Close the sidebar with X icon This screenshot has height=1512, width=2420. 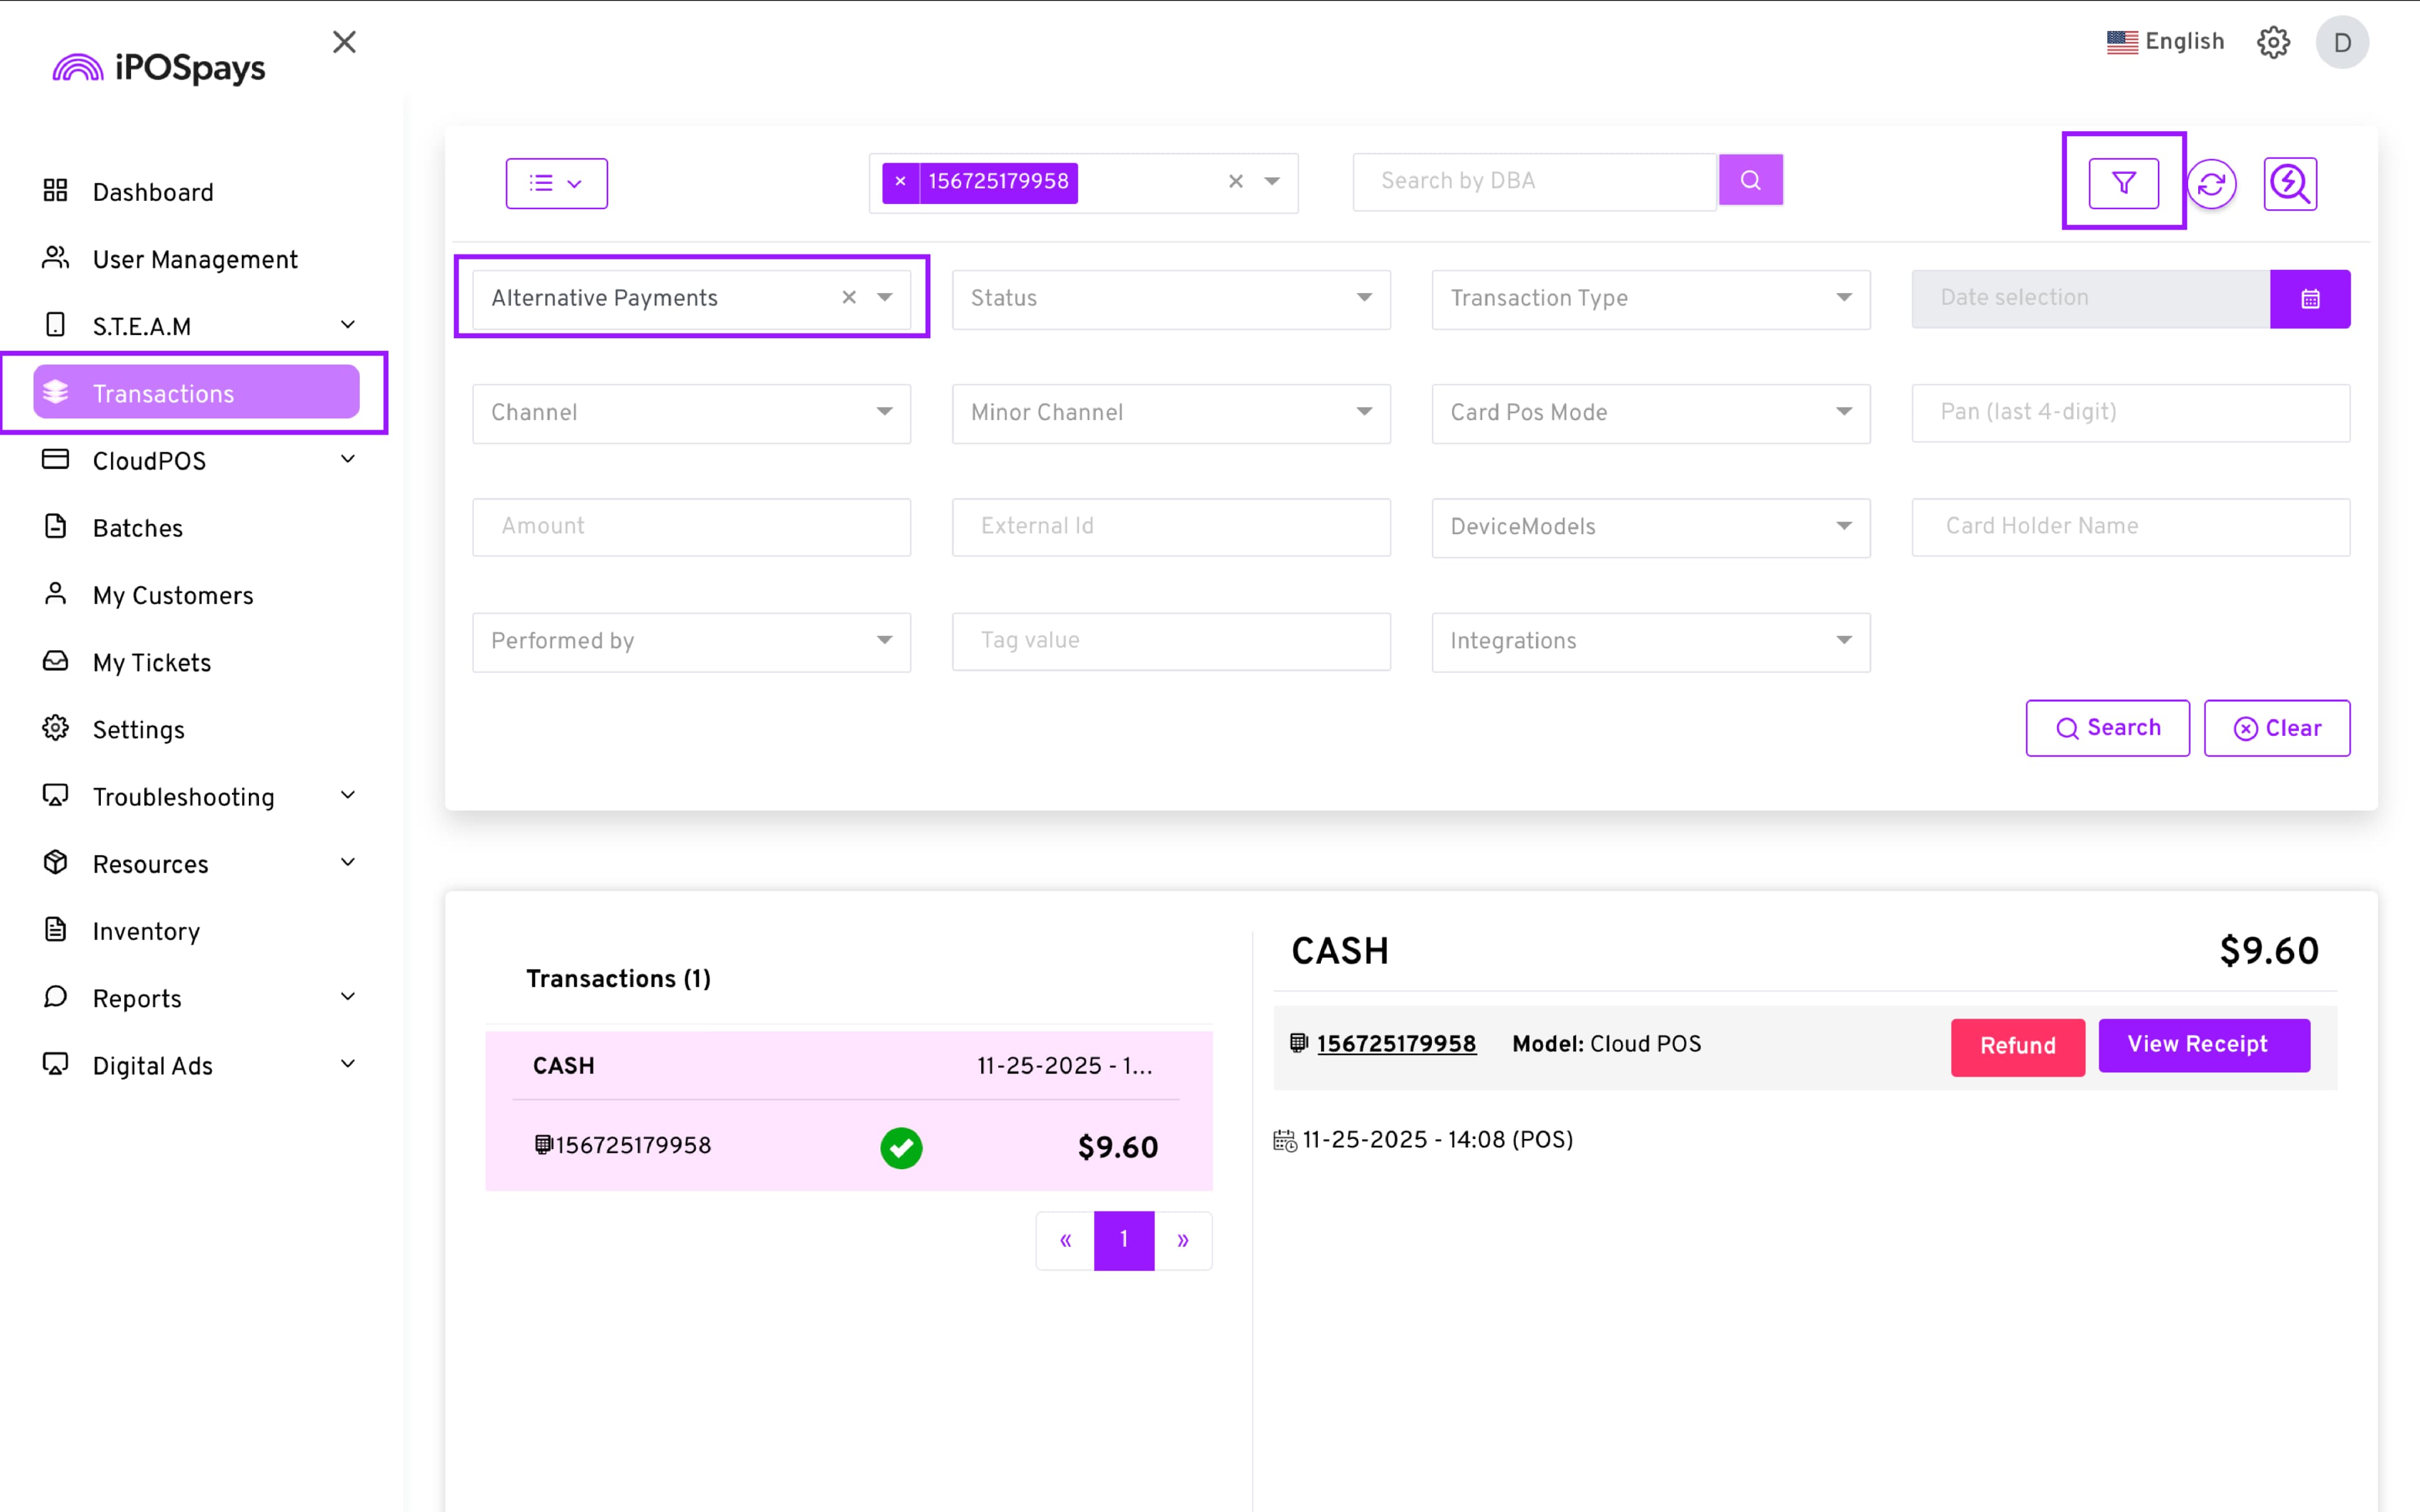(344, 42)
